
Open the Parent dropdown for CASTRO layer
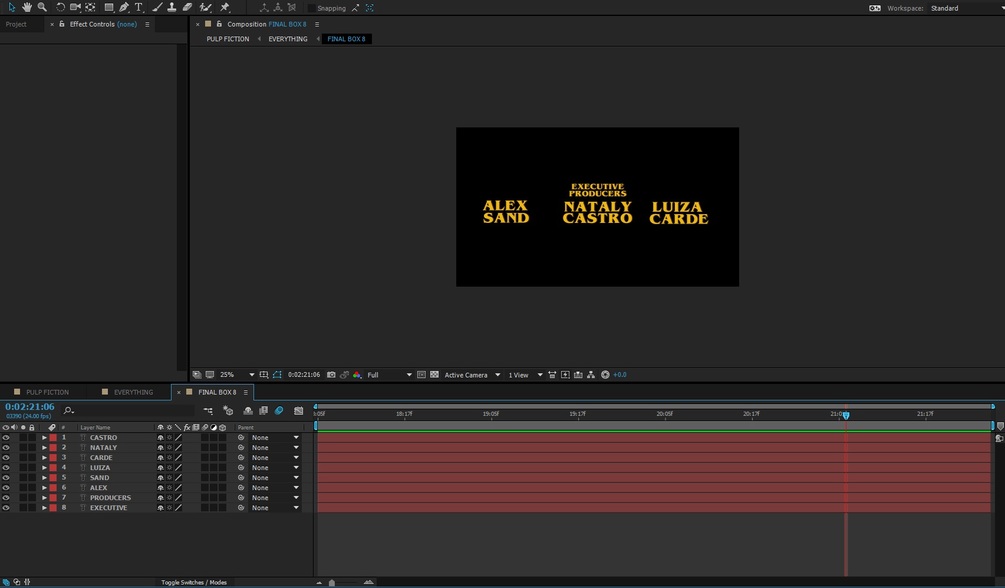coord(275,437)
